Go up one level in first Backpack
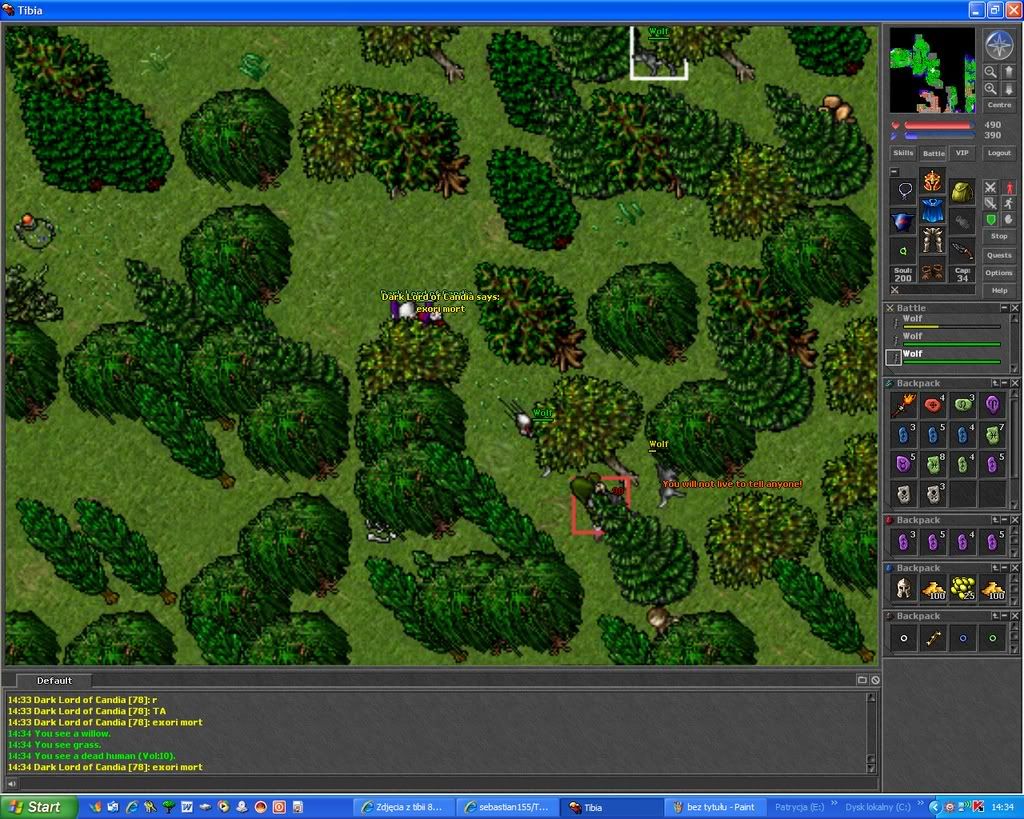The height and width of the screenshot is (819, 1024). 995,383
